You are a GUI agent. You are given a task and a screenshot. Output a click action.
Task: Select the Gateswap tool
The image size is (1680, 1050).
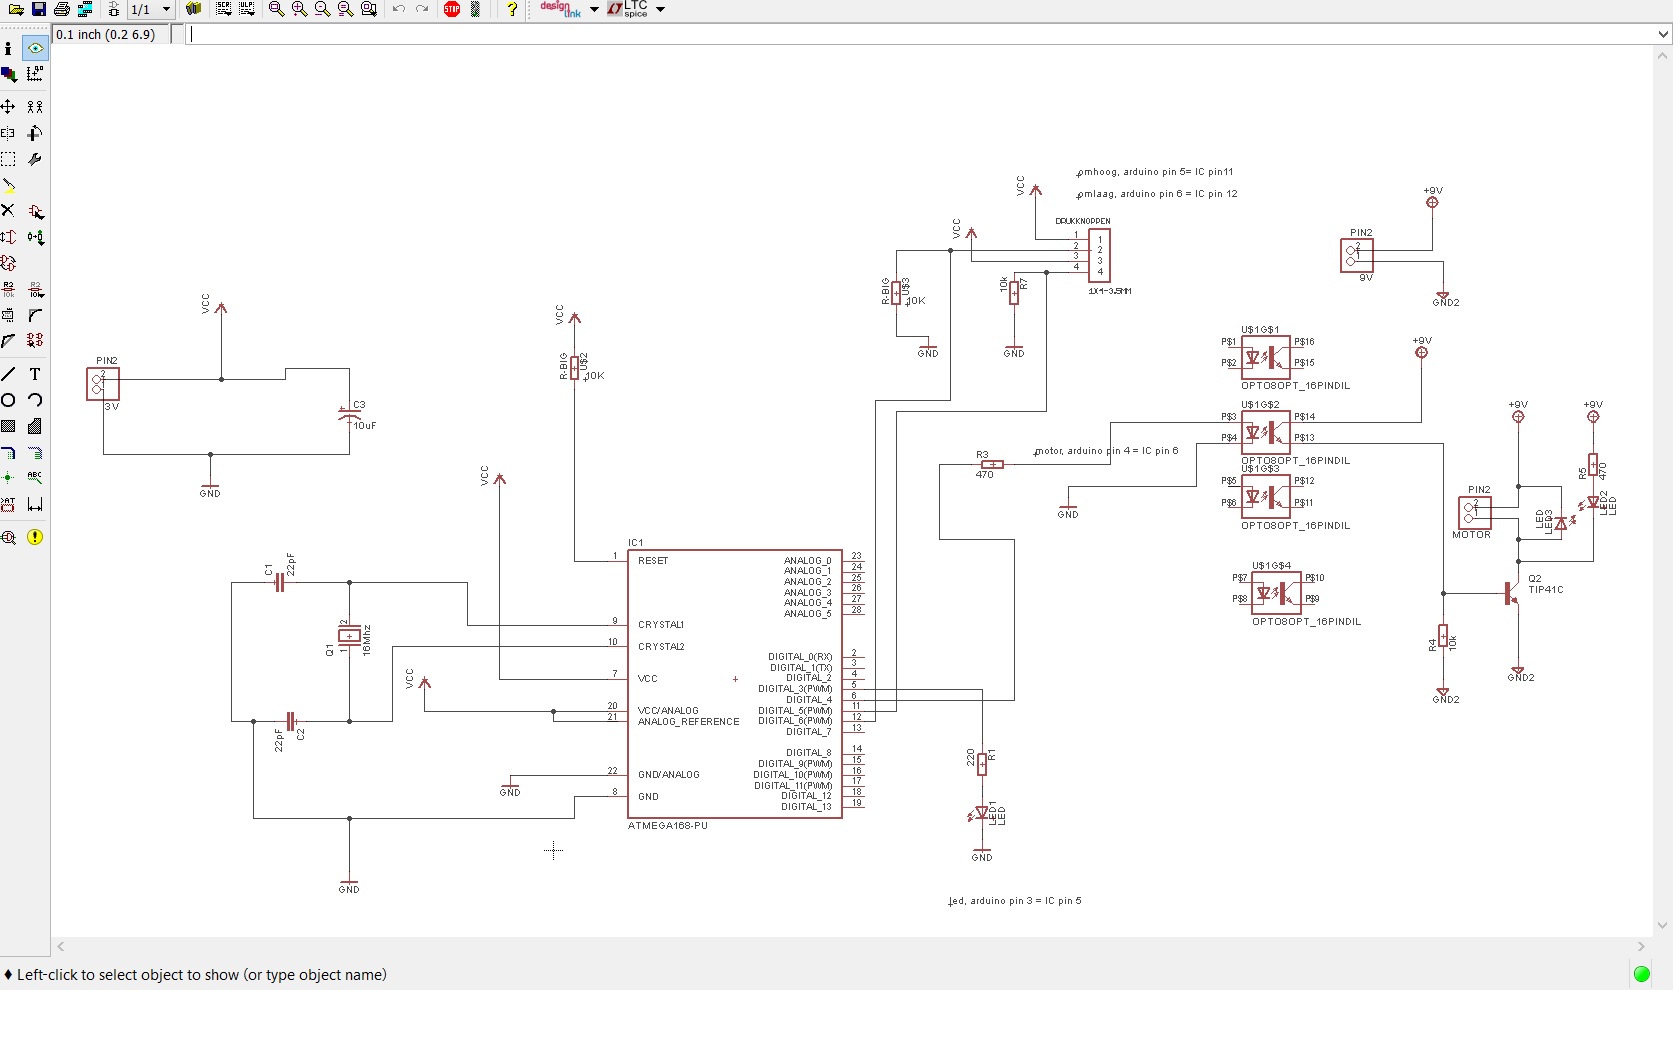(x=9, y=263)
